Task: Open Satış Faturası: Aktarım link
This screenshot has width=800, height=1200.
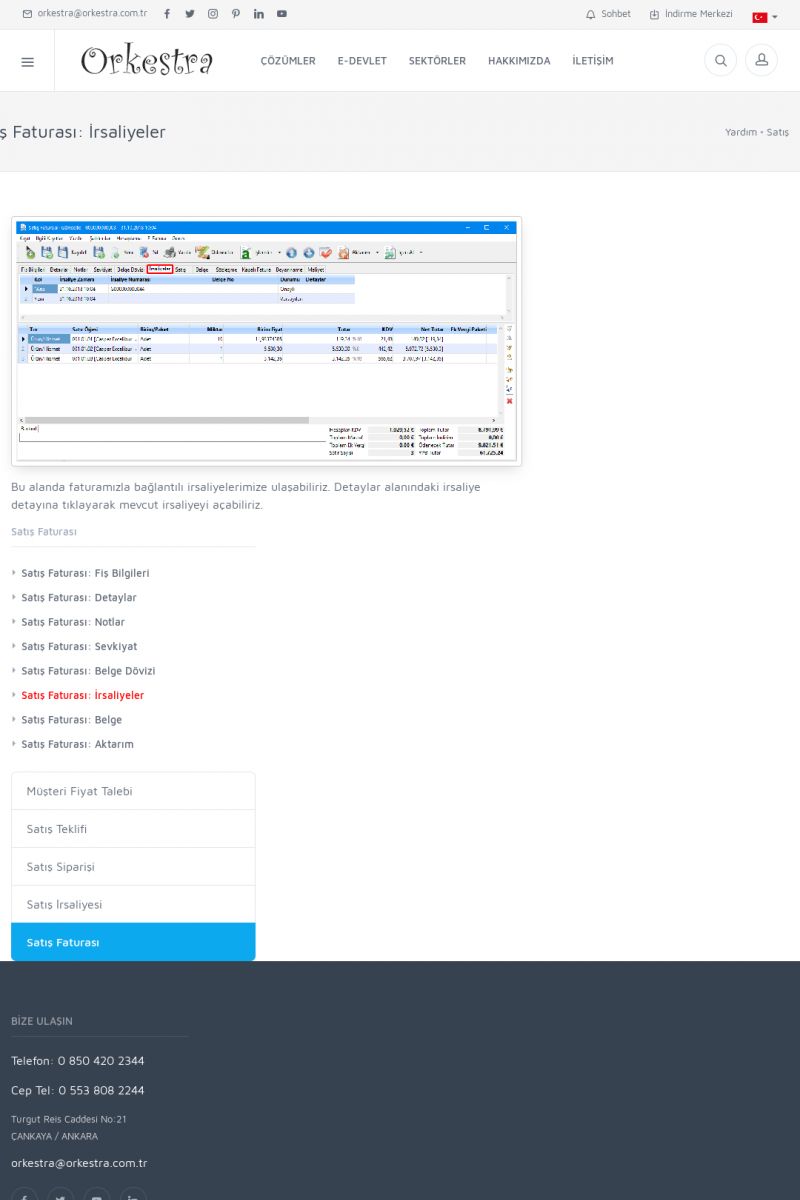Action: (77, 744)
